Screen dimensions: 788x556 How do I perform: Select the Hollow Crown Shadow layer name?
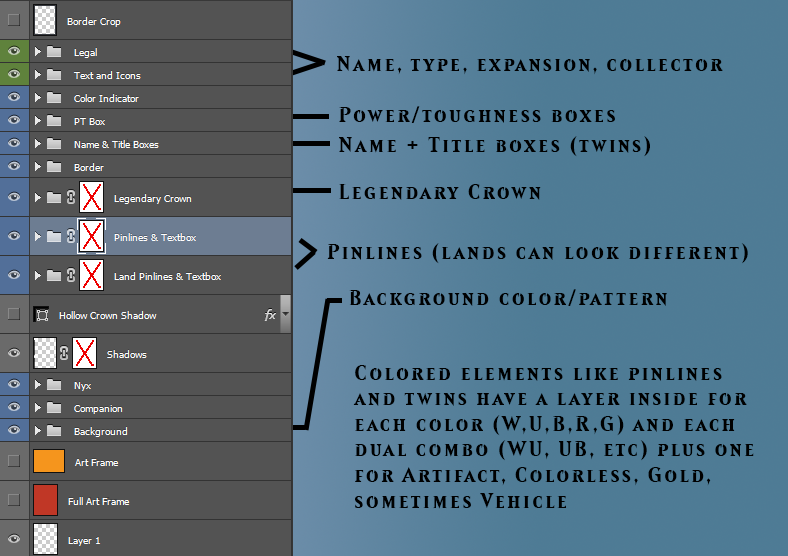tap(108, 315)
